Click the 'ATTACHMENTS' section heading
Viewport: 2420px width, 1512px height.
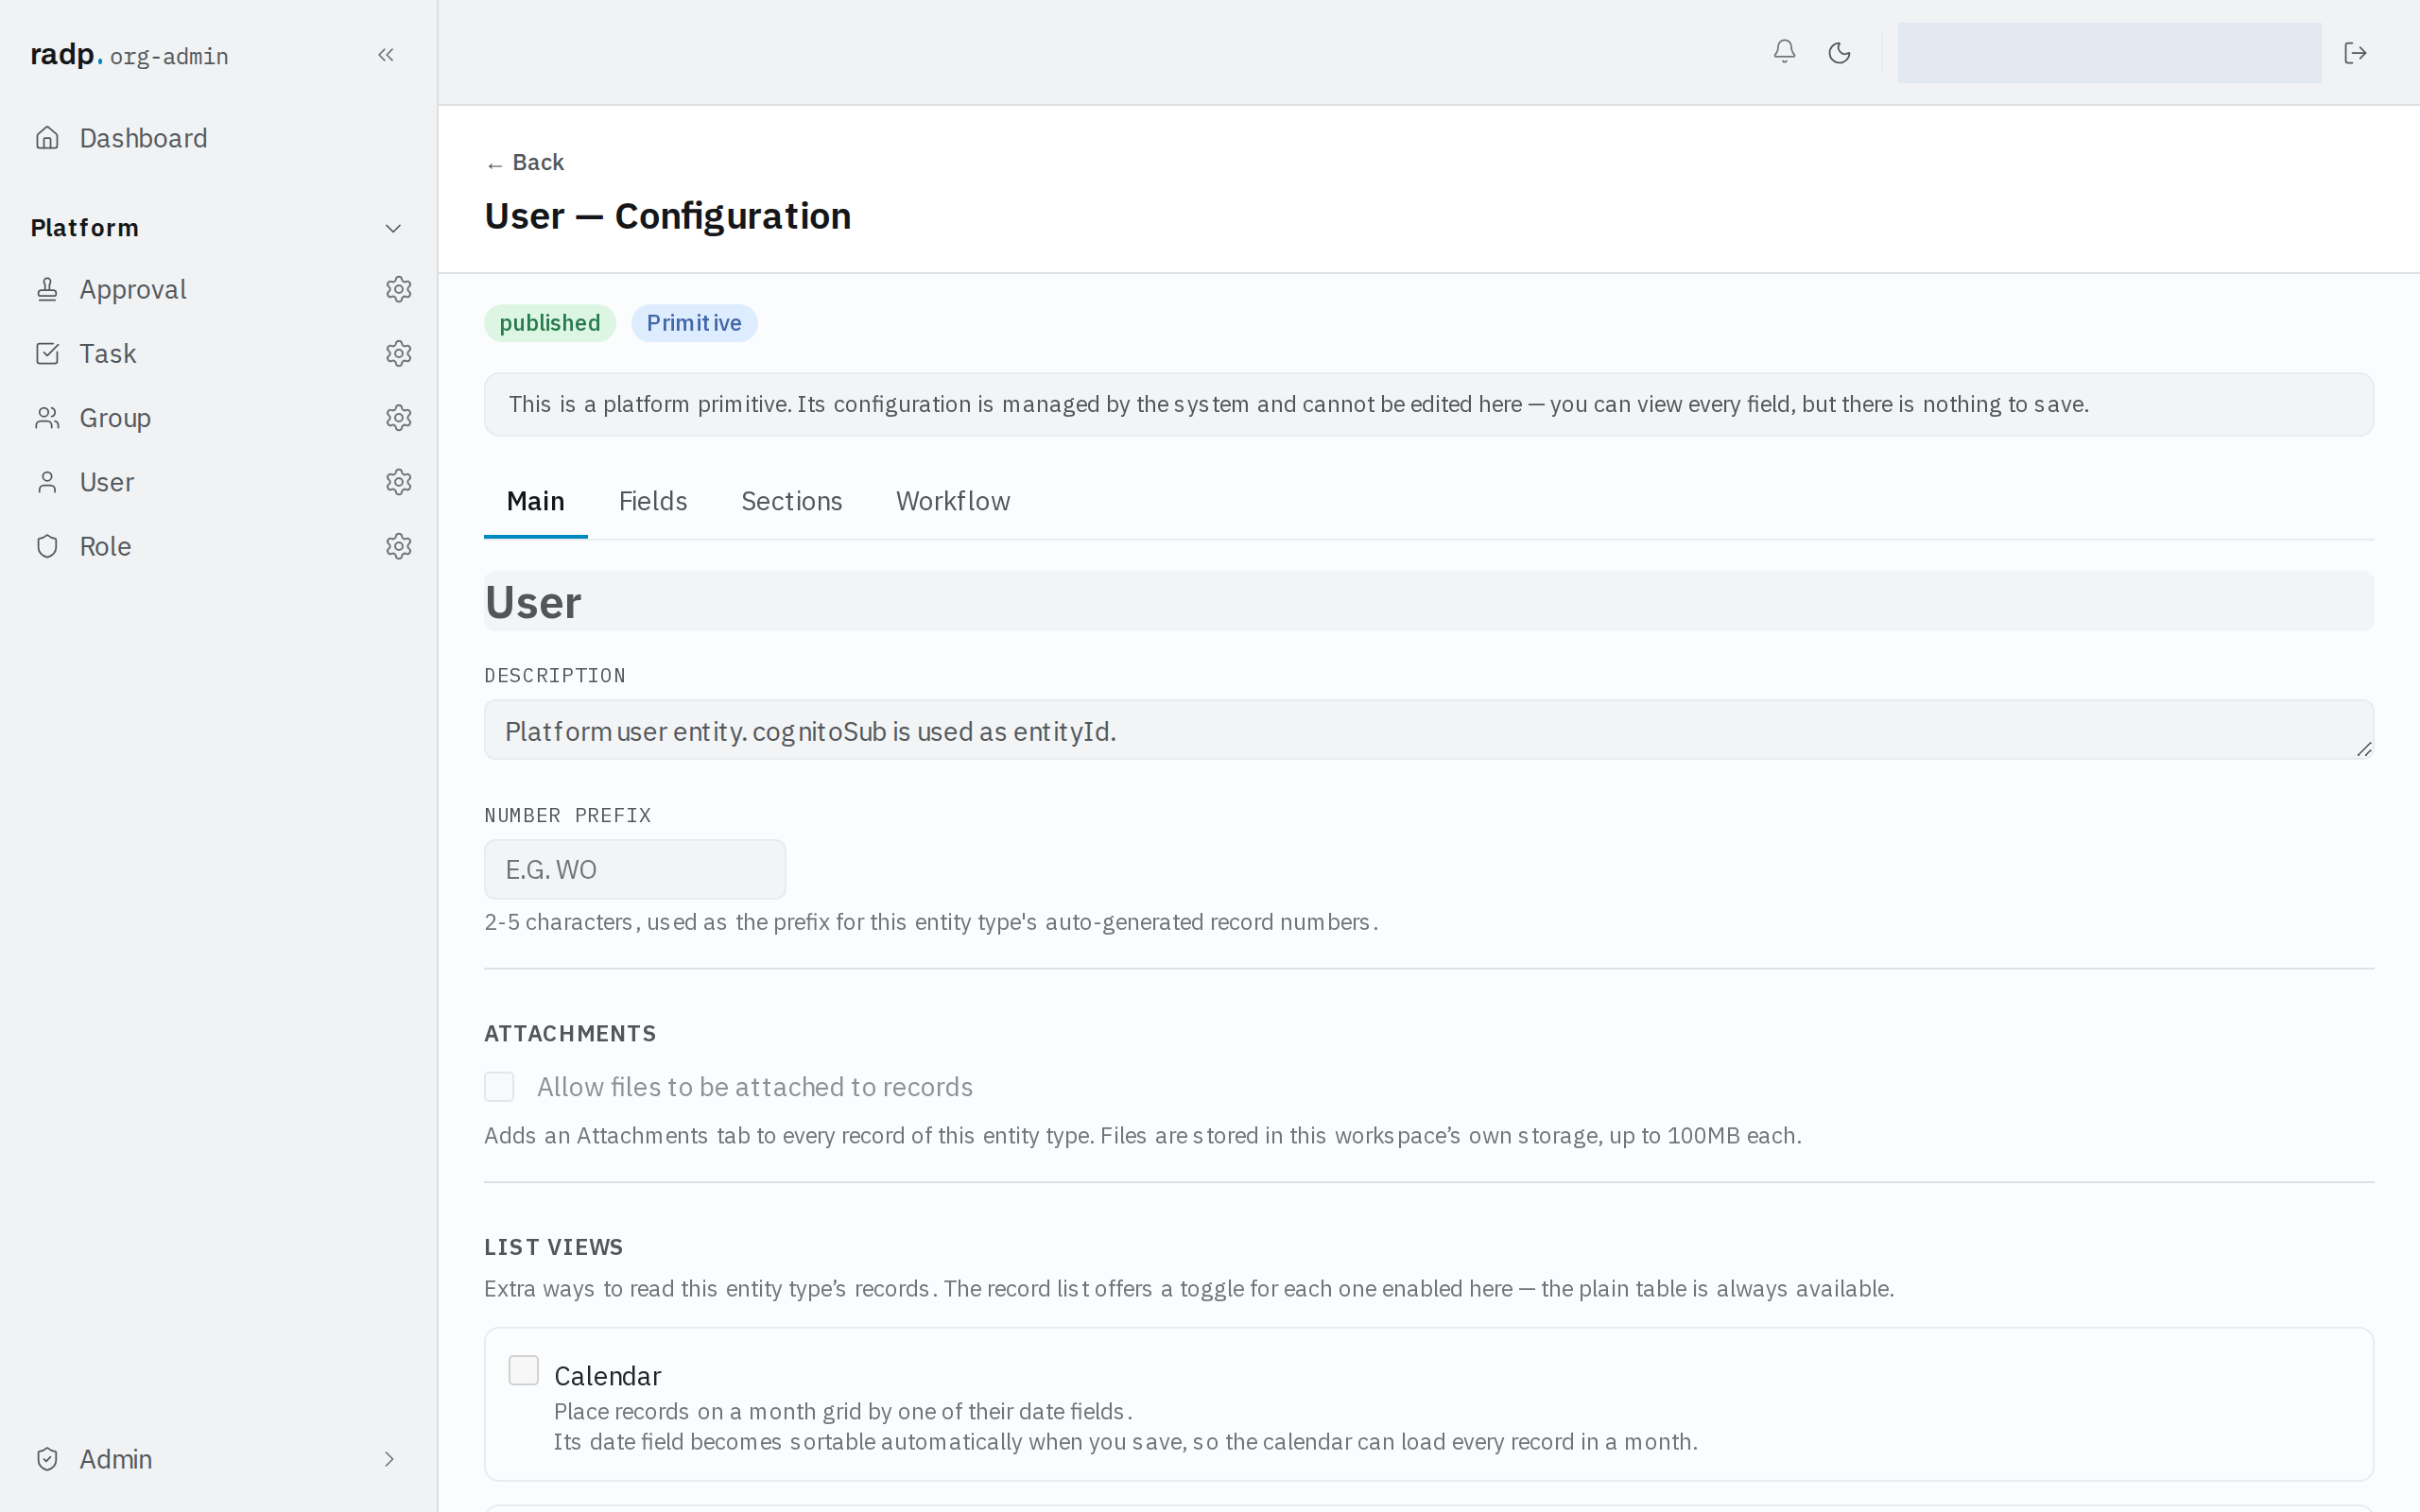570,1033
